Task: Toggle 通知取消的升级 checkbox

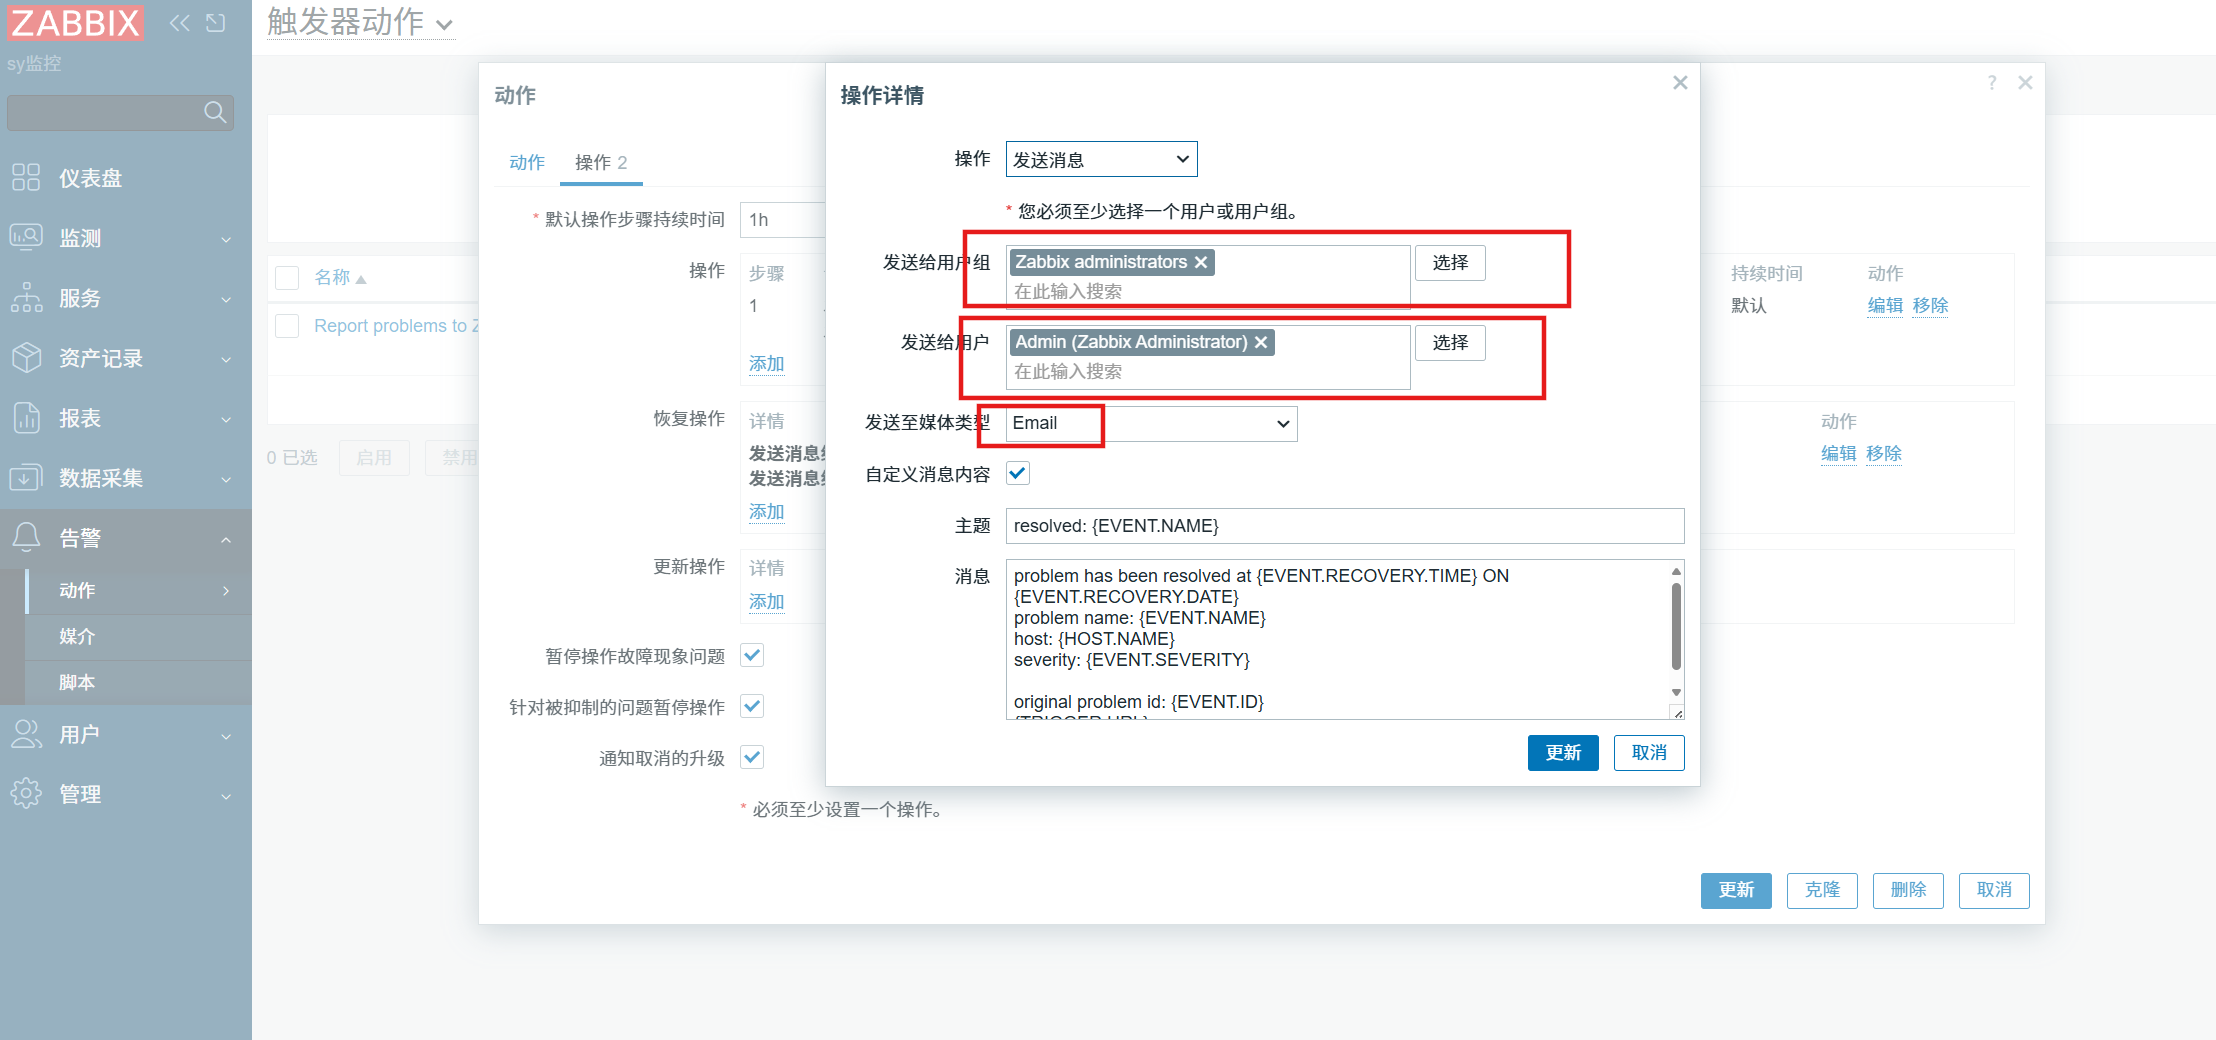Action: (x=752, y=757)
